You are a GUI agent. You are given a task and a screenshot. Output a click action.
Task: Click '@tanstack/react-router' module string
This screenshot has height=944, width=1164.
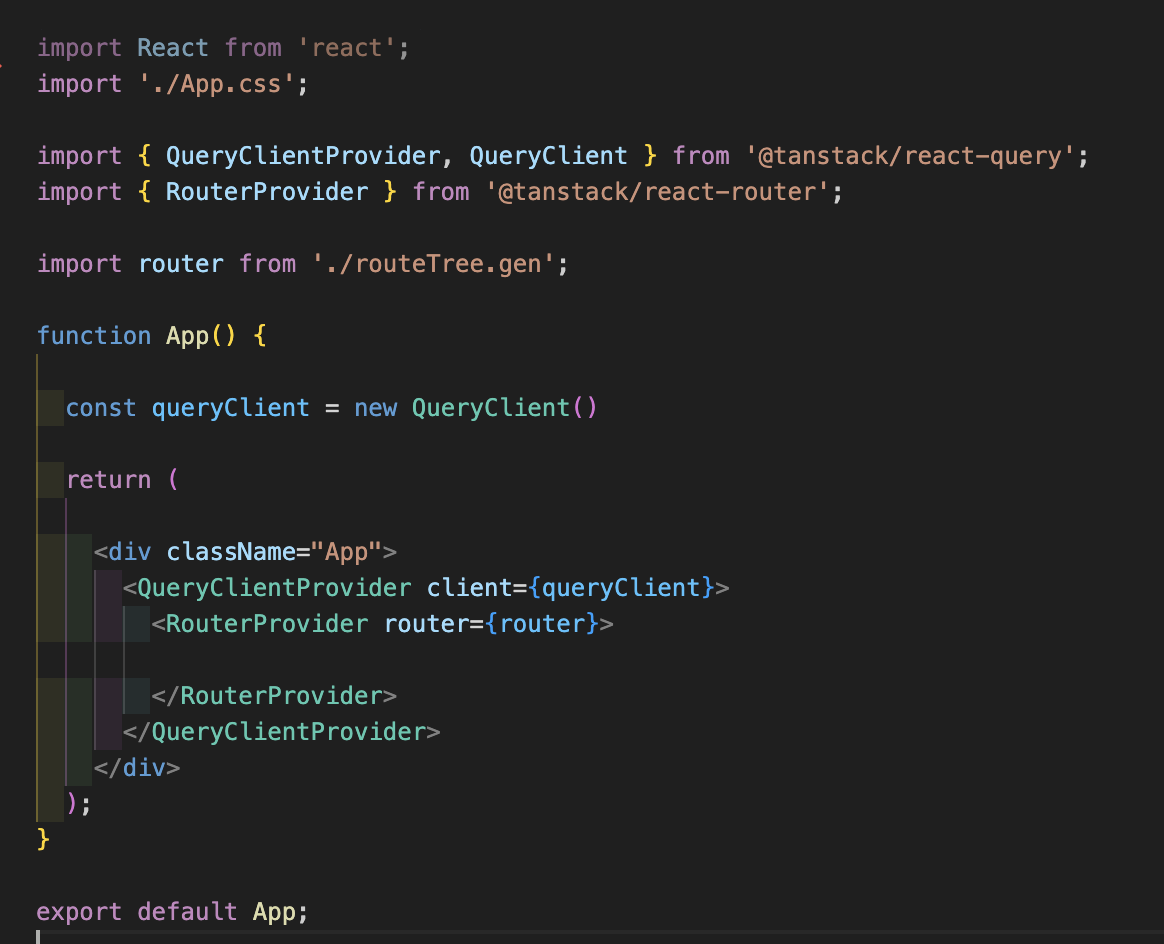tap(658, 192)
